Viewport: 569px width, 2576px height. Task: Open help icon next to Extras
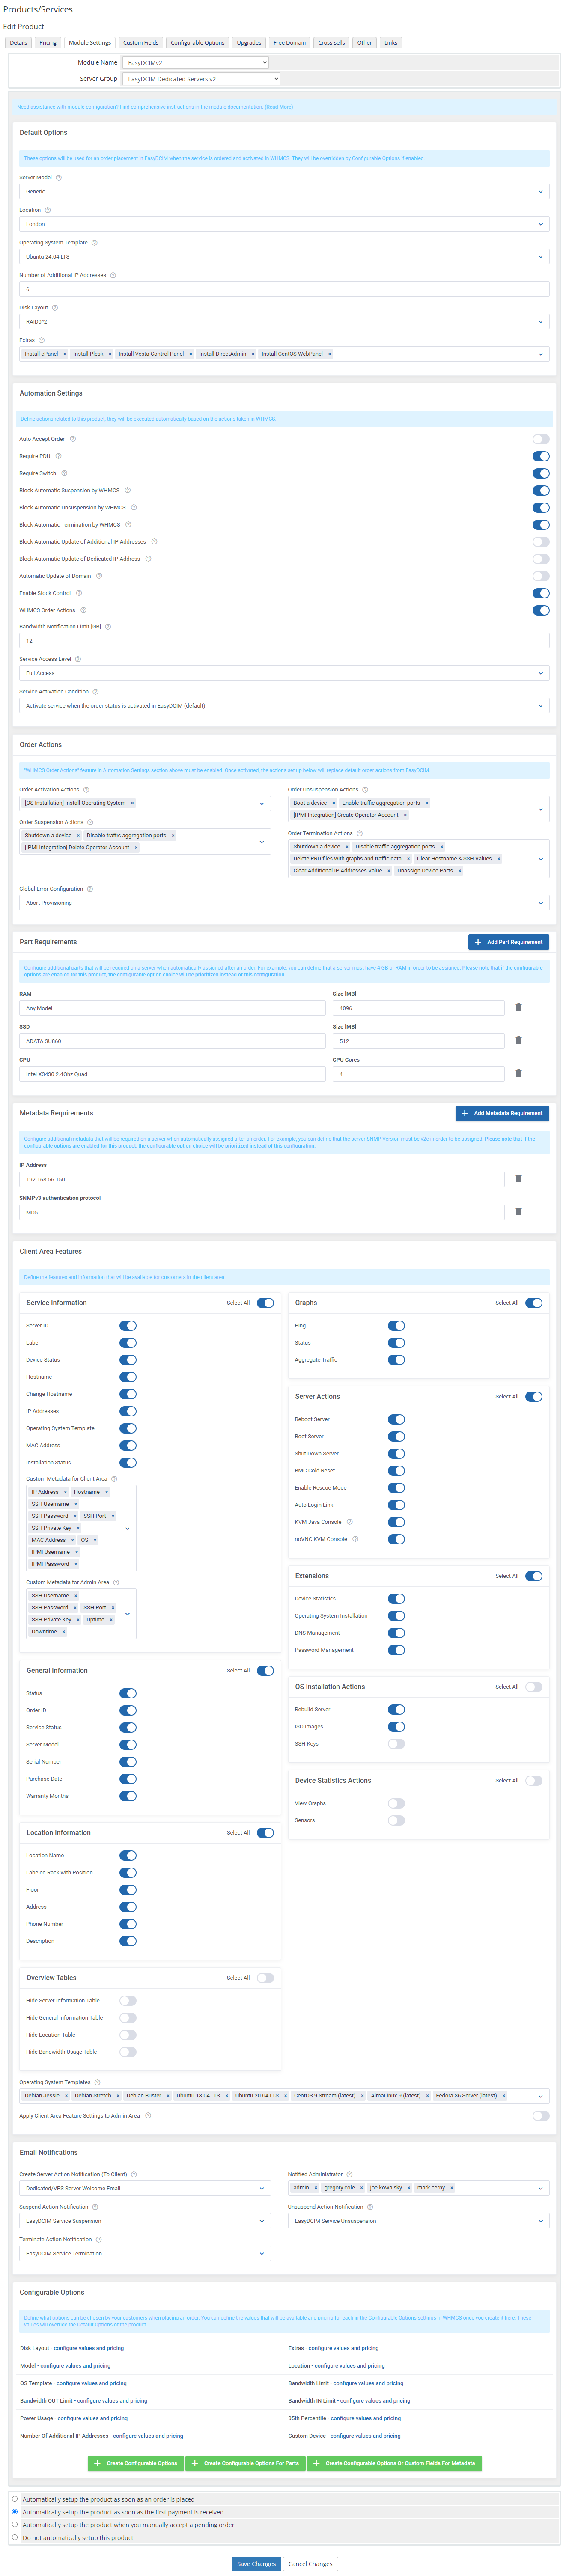point(41,340)
